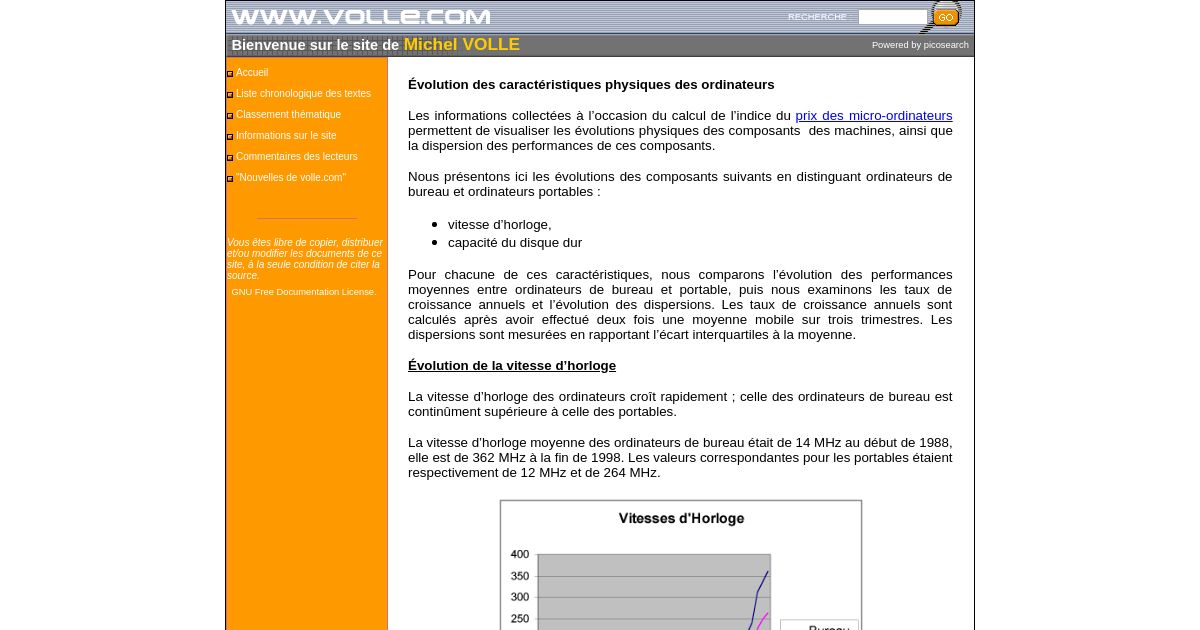Open the Accueil sidebar link
This screenshot has height=630, width=1200.
252,73
